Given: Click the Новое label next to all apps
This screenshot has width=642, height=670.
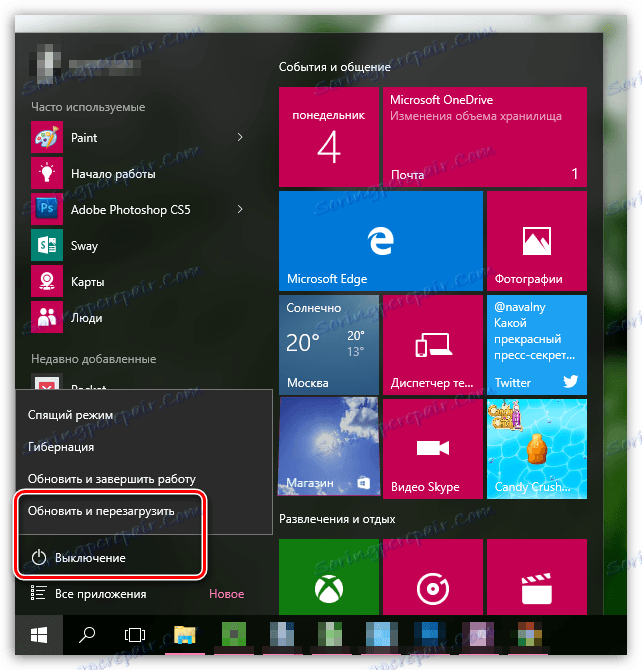Looking at the screenshot, I should 227,594.
